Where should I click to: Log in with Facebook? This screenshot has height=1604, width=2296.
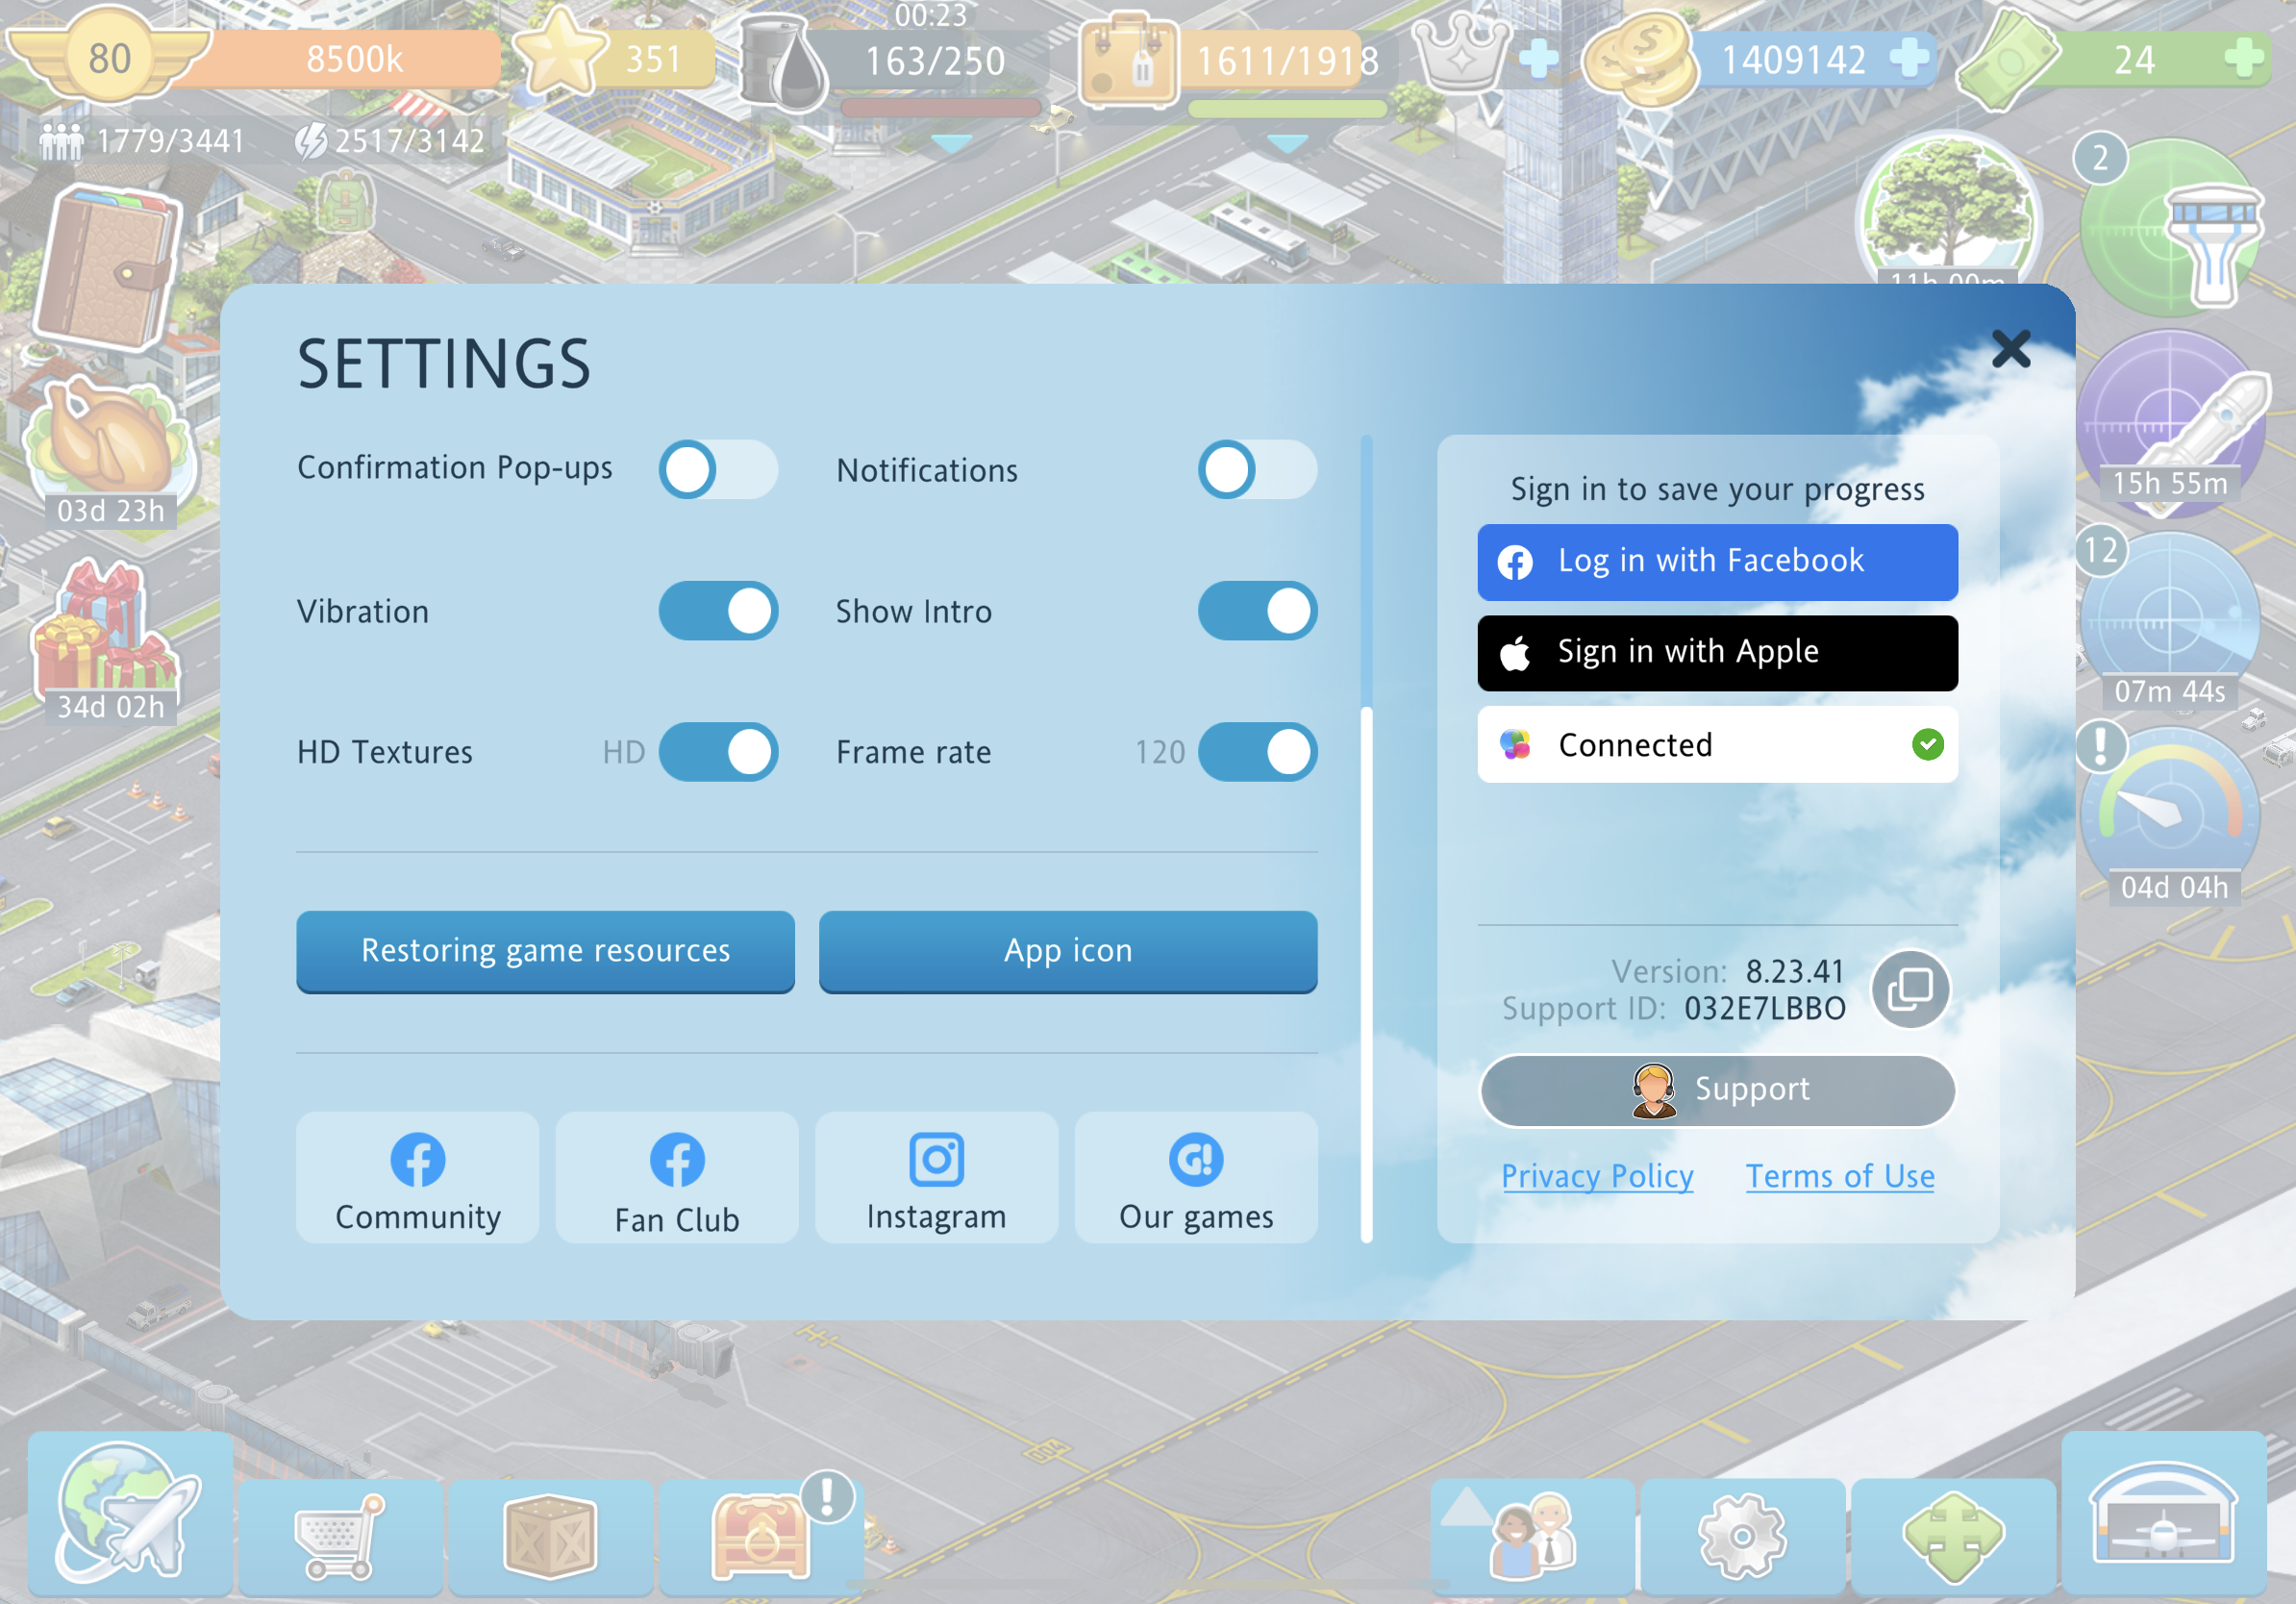[x=1717, y=561]
